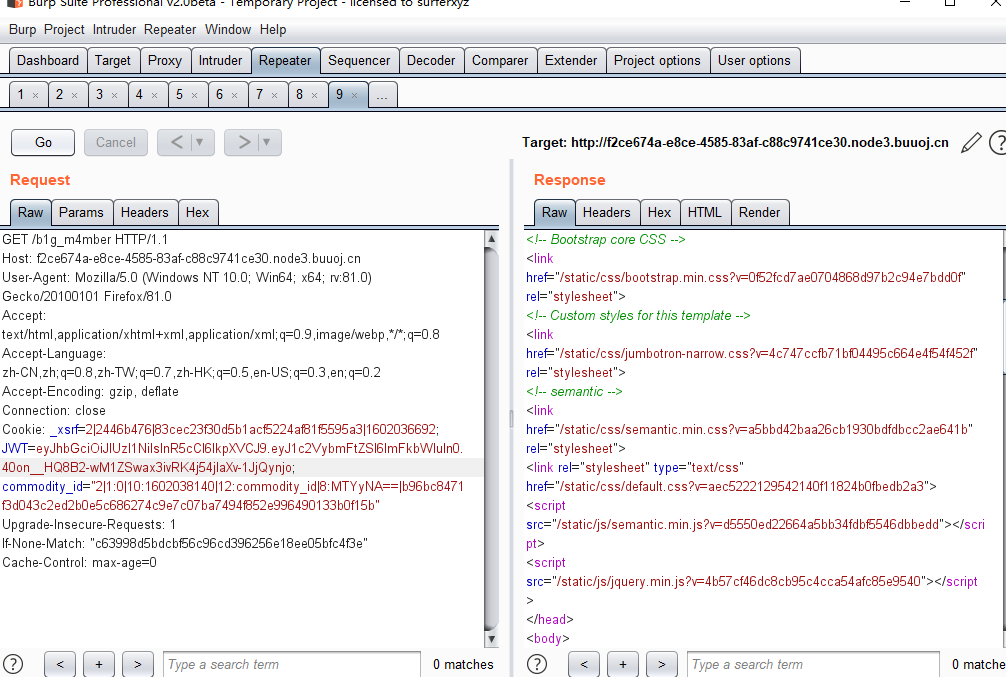Show request Raw view
This screenshot has width=1006, height=677.
coord(30,212)
